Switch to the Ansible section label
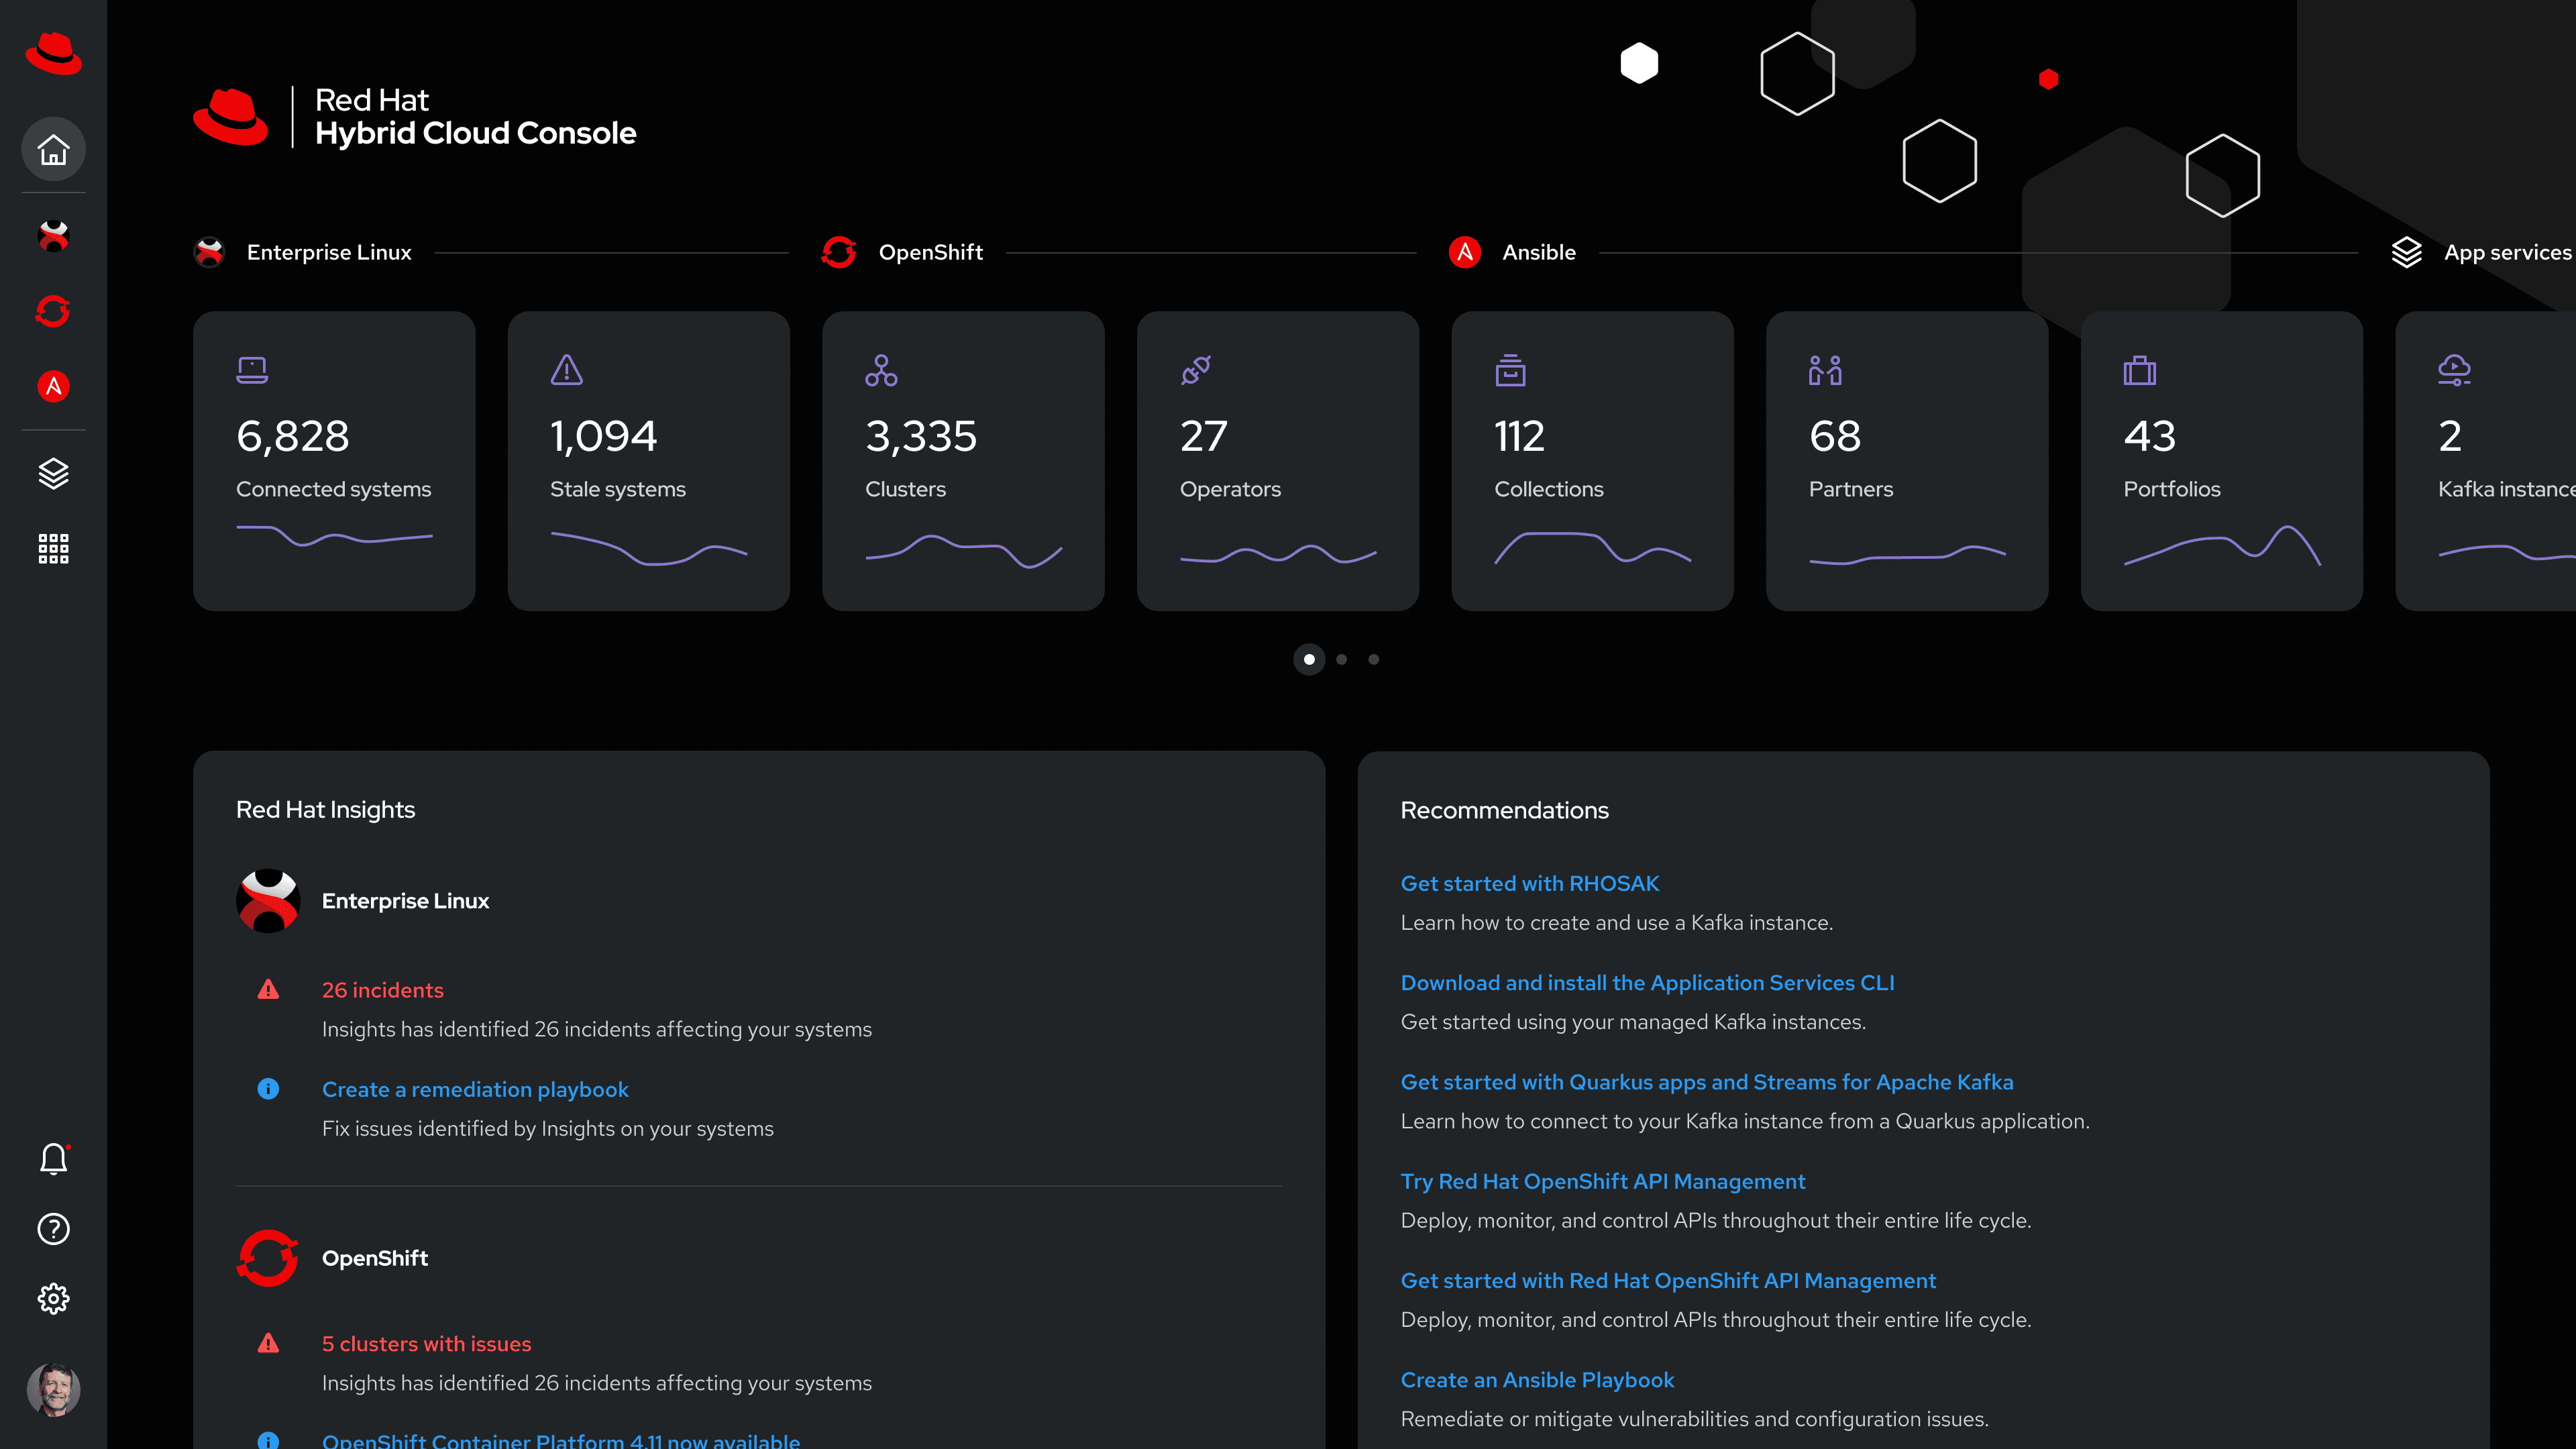2576x1449 pixels. click(1539, 252)
